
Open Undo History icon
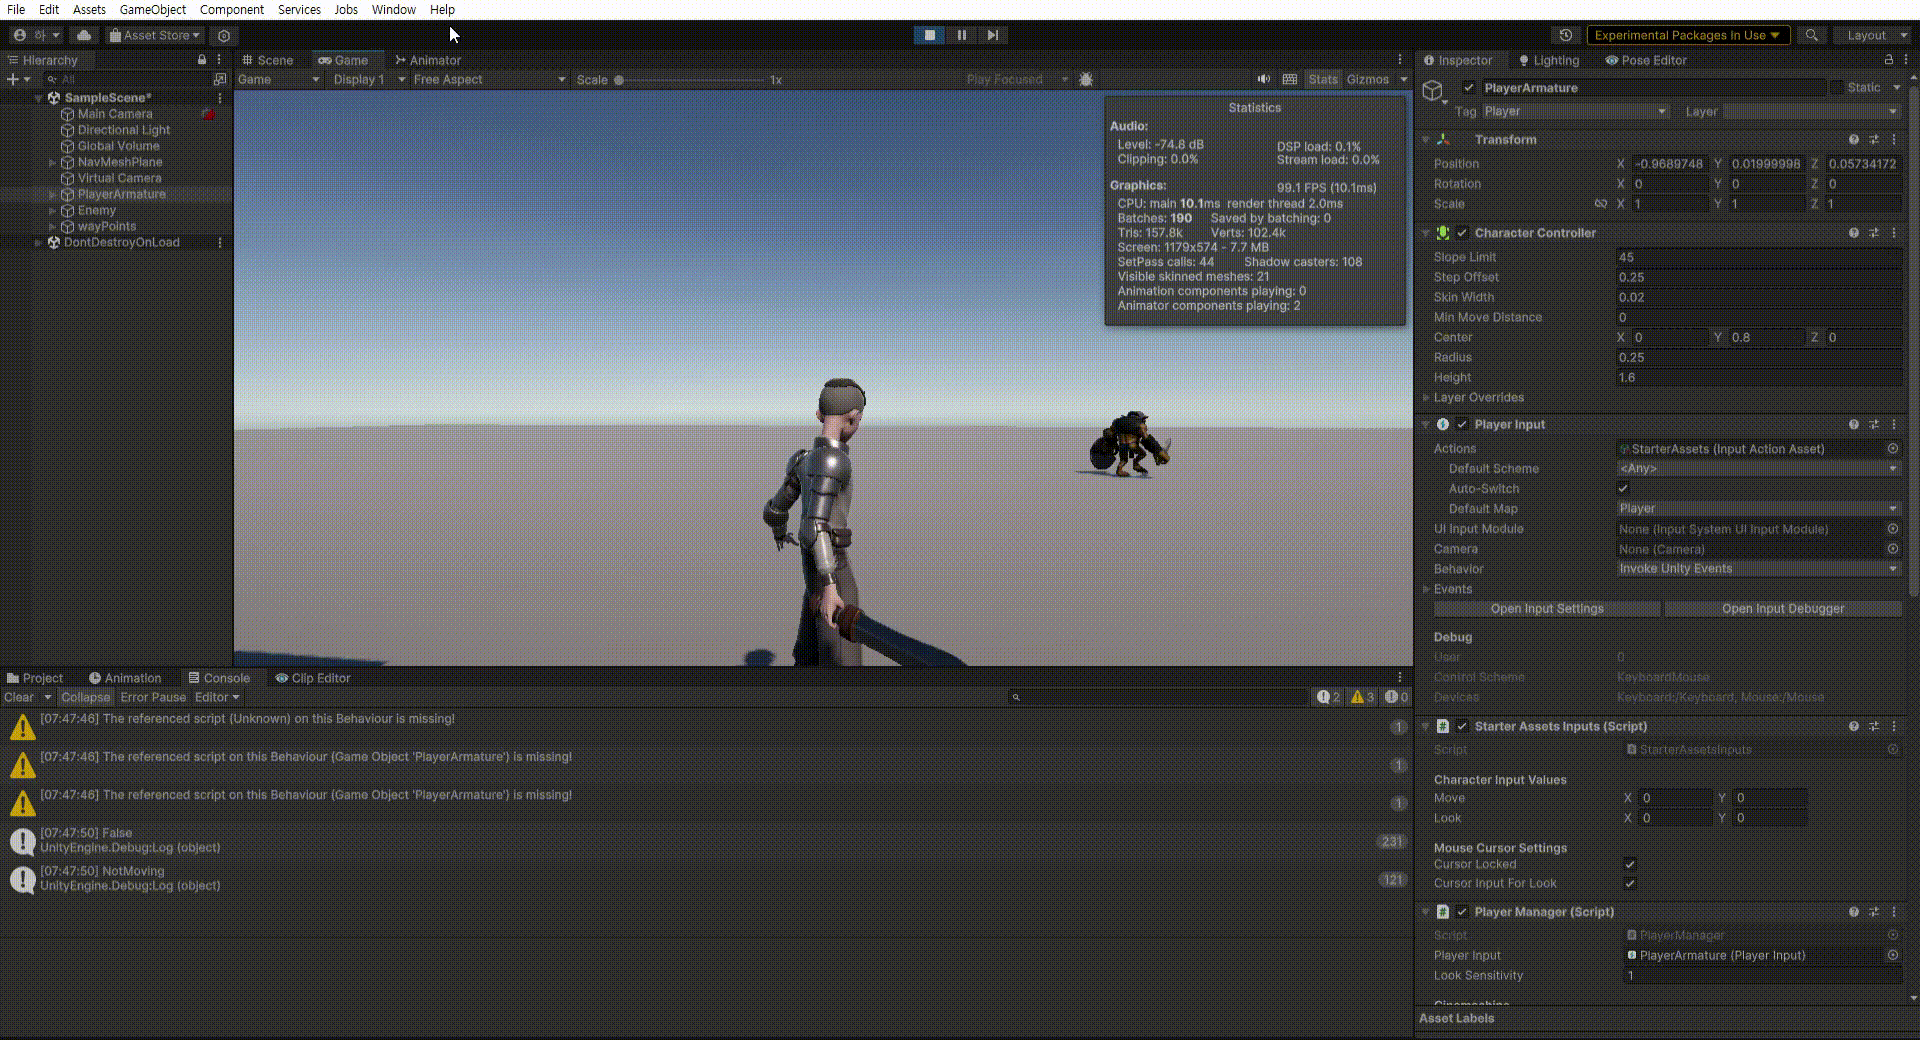point(1566,35)
